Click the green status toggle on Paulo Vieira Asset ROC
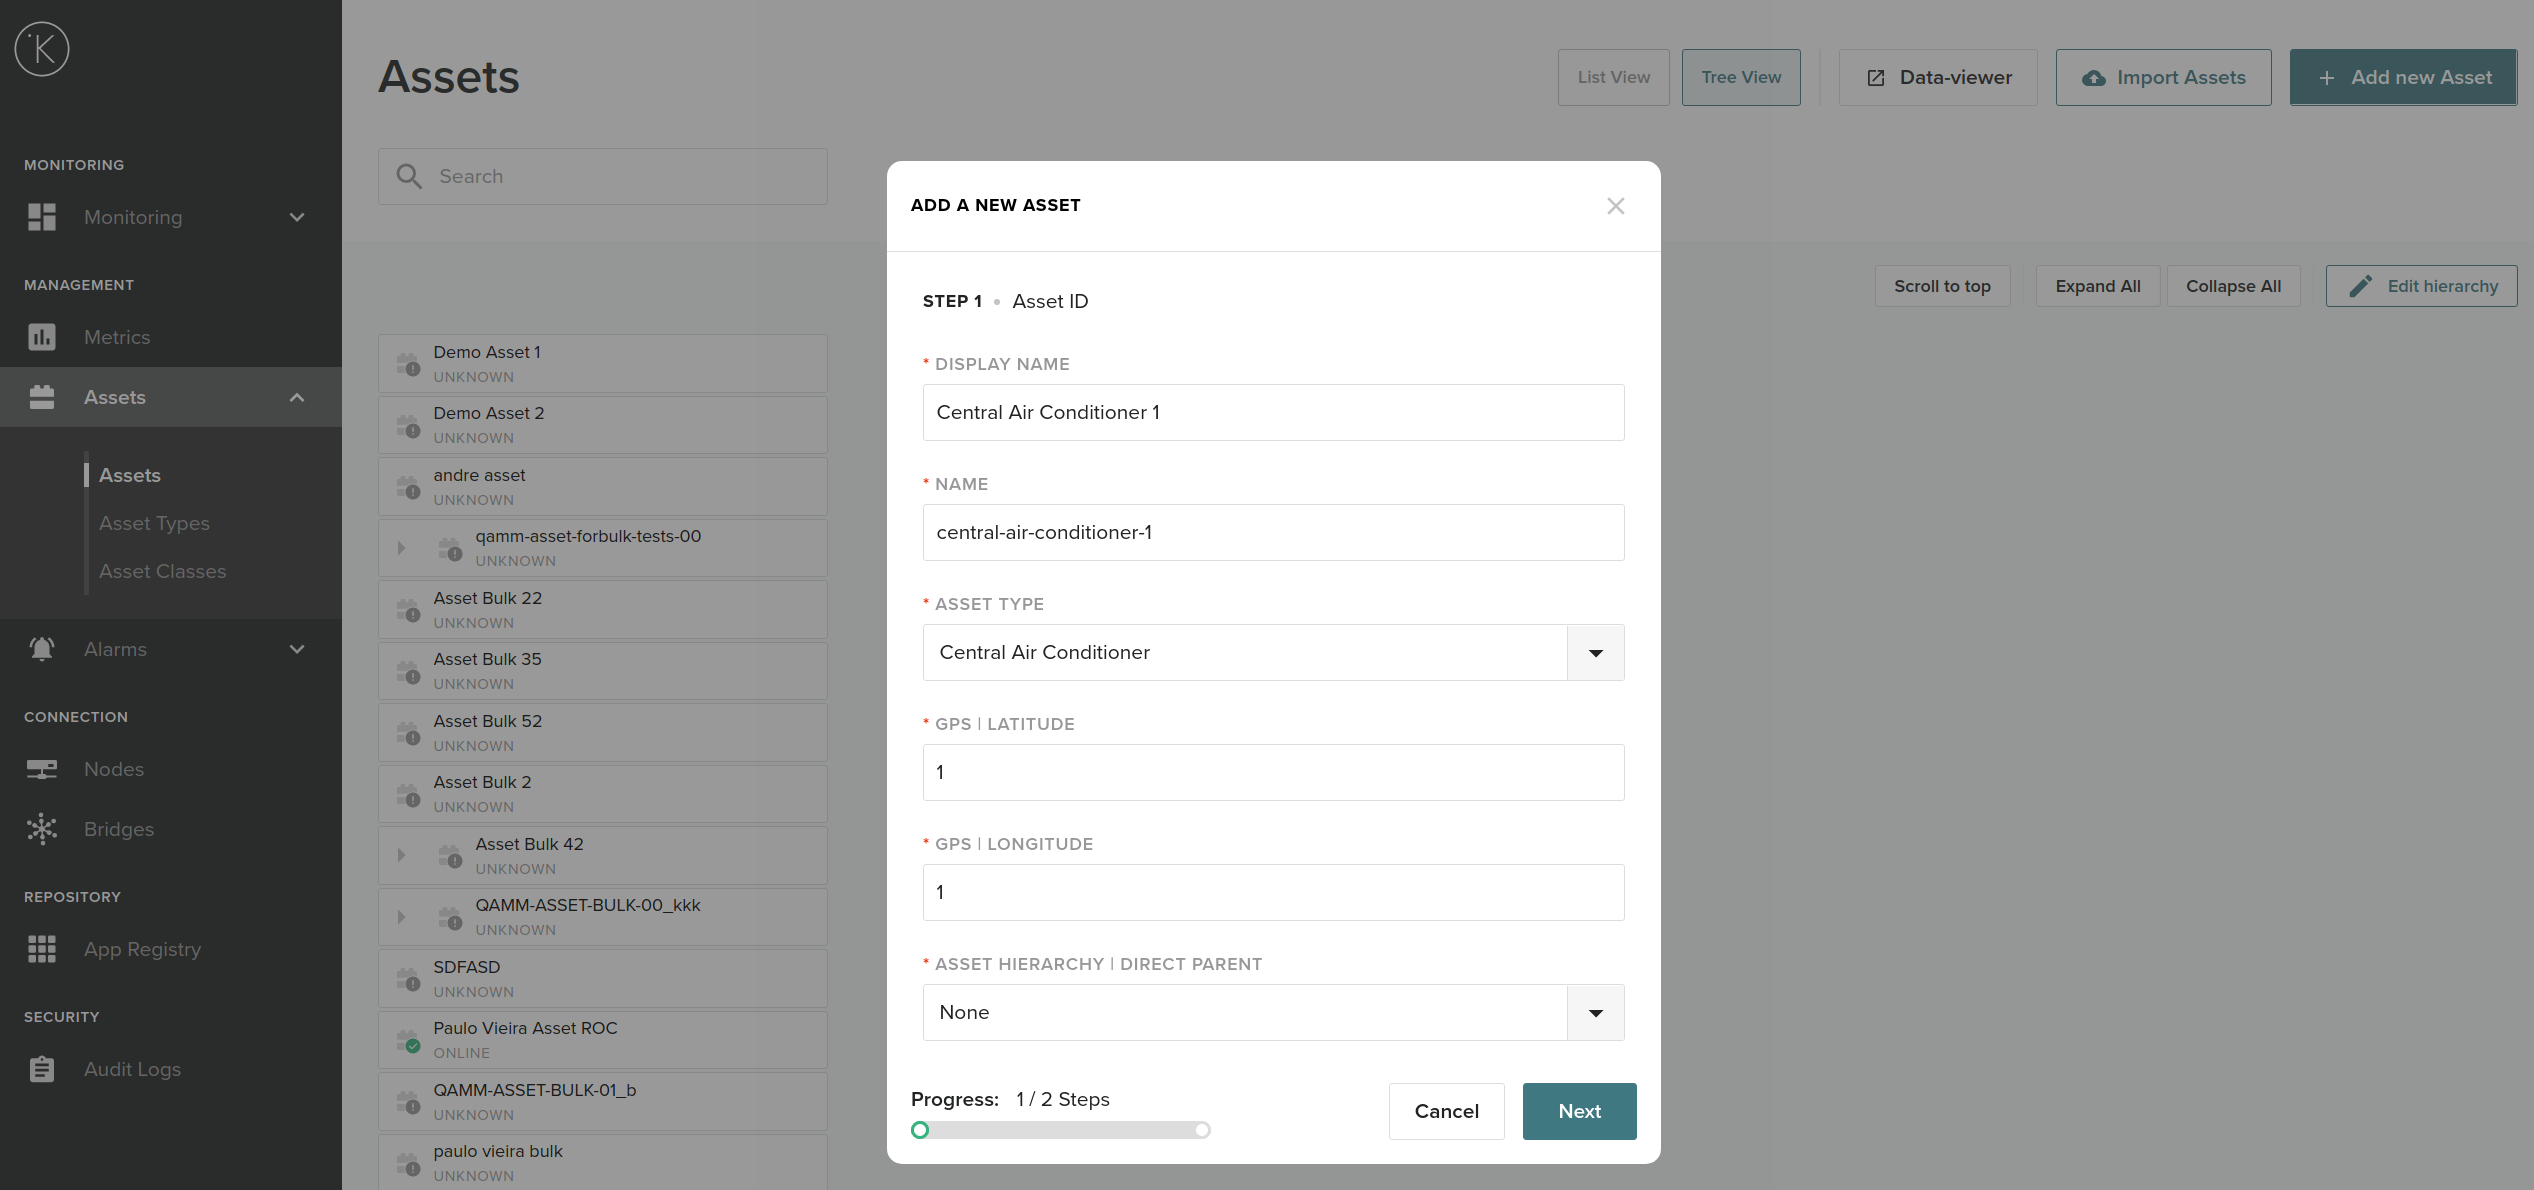2534x1190 pixels. tap(411, 1044)
